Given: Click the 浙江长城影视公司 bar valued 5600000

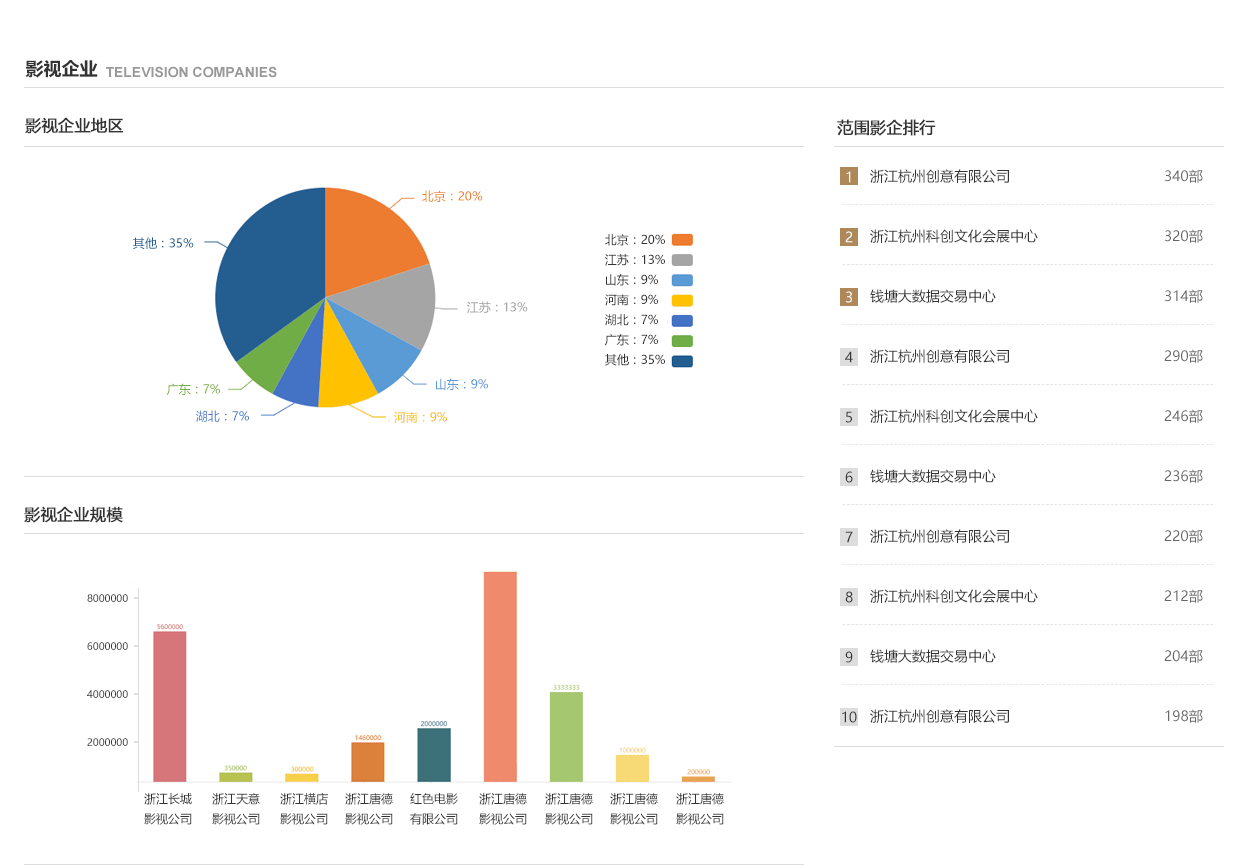Looking at the screenshot, I should (170, 706).
